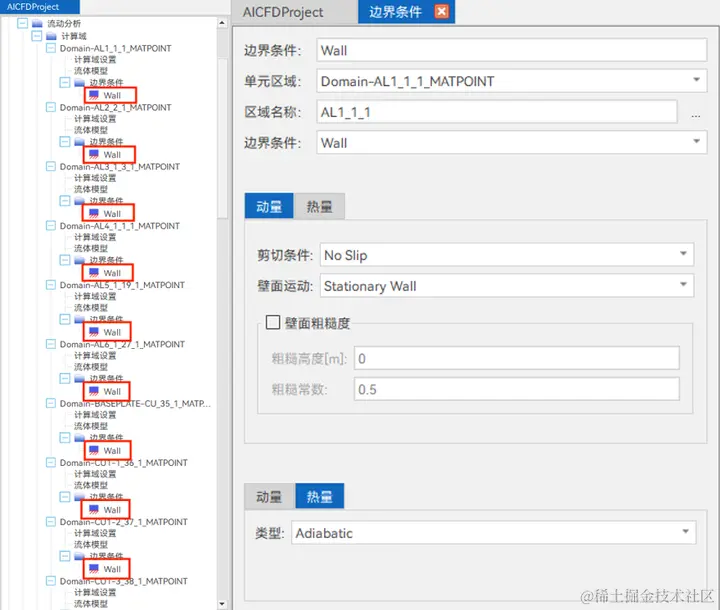Open 计算域设置 under Domain-AL5_1_19_1_MATPOINT
The image size is (720, 610).
pos(95,297)
